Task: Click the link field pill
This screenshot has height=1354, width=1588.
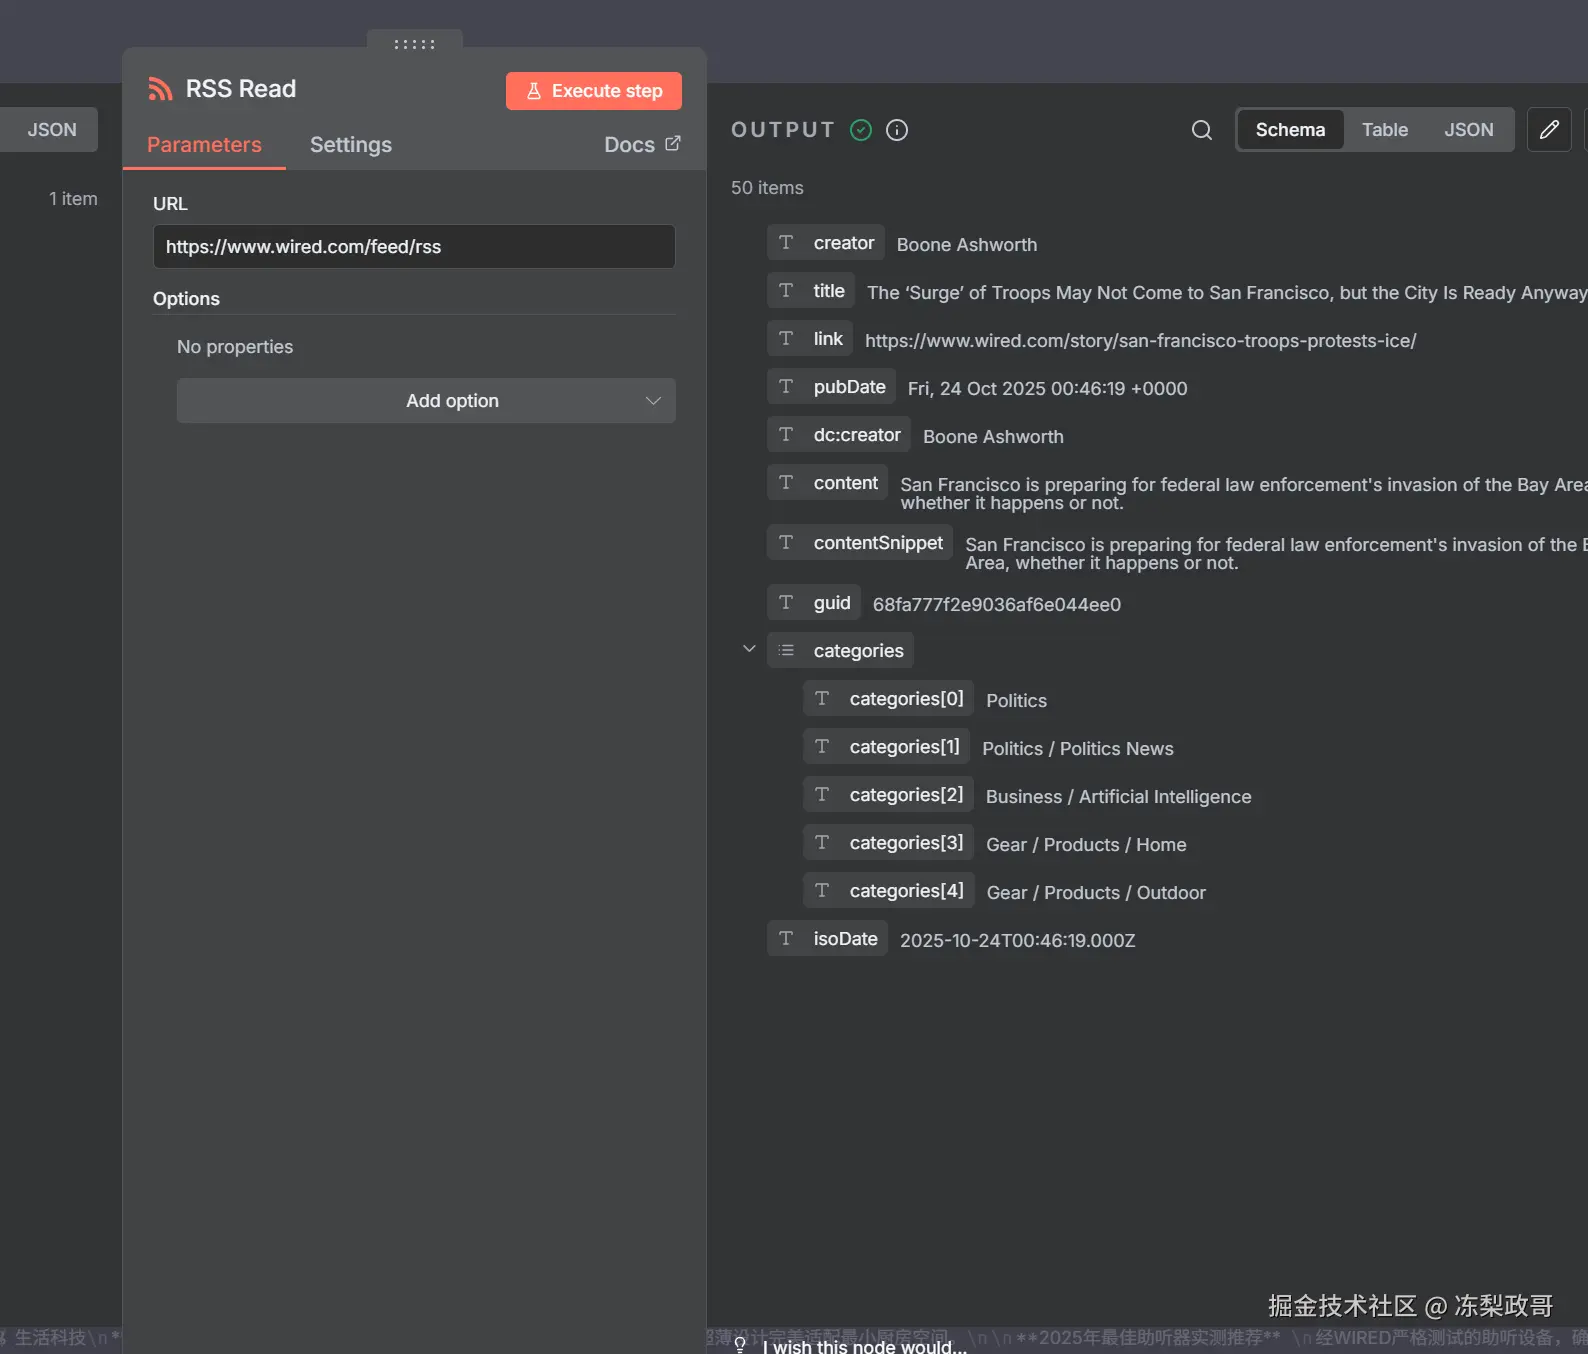Action: pos(810,339)
